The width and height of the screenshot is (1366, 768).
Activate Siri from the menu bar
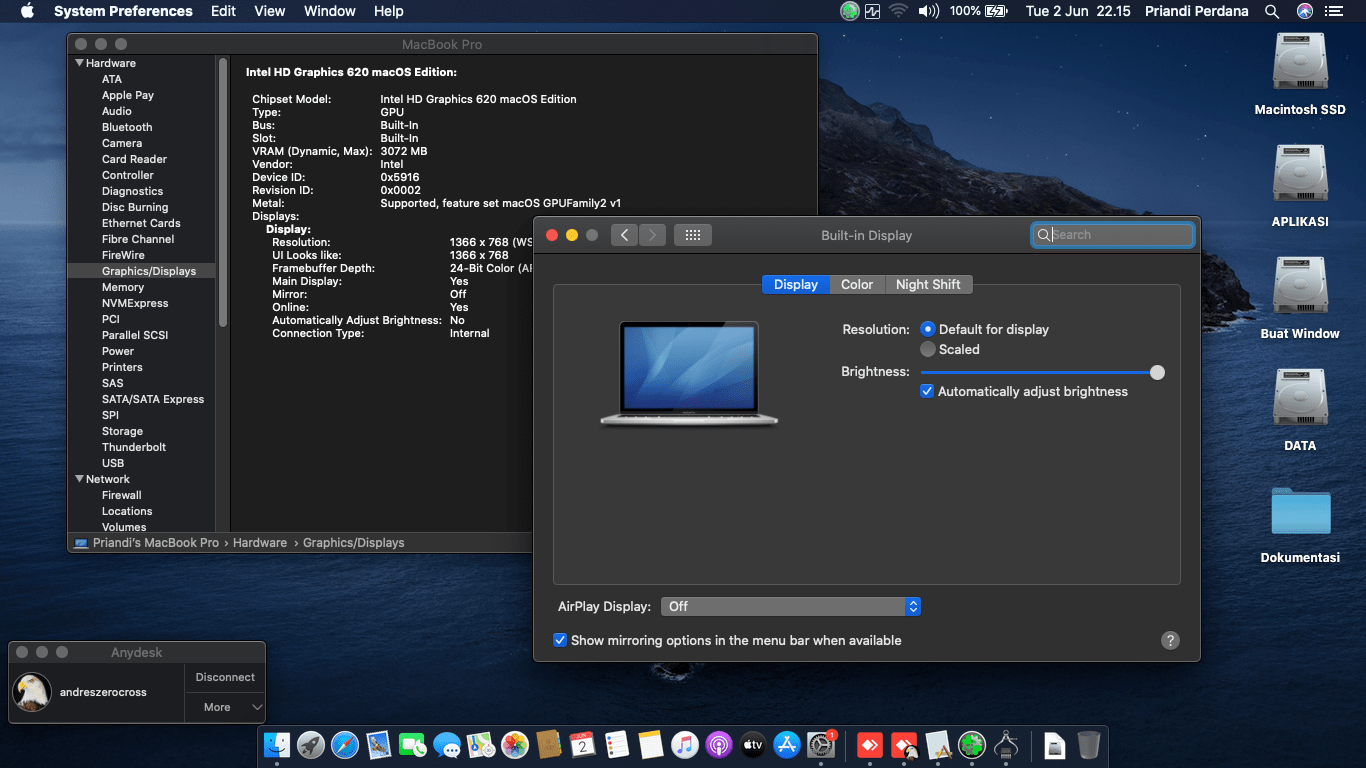pos(1304,11)
